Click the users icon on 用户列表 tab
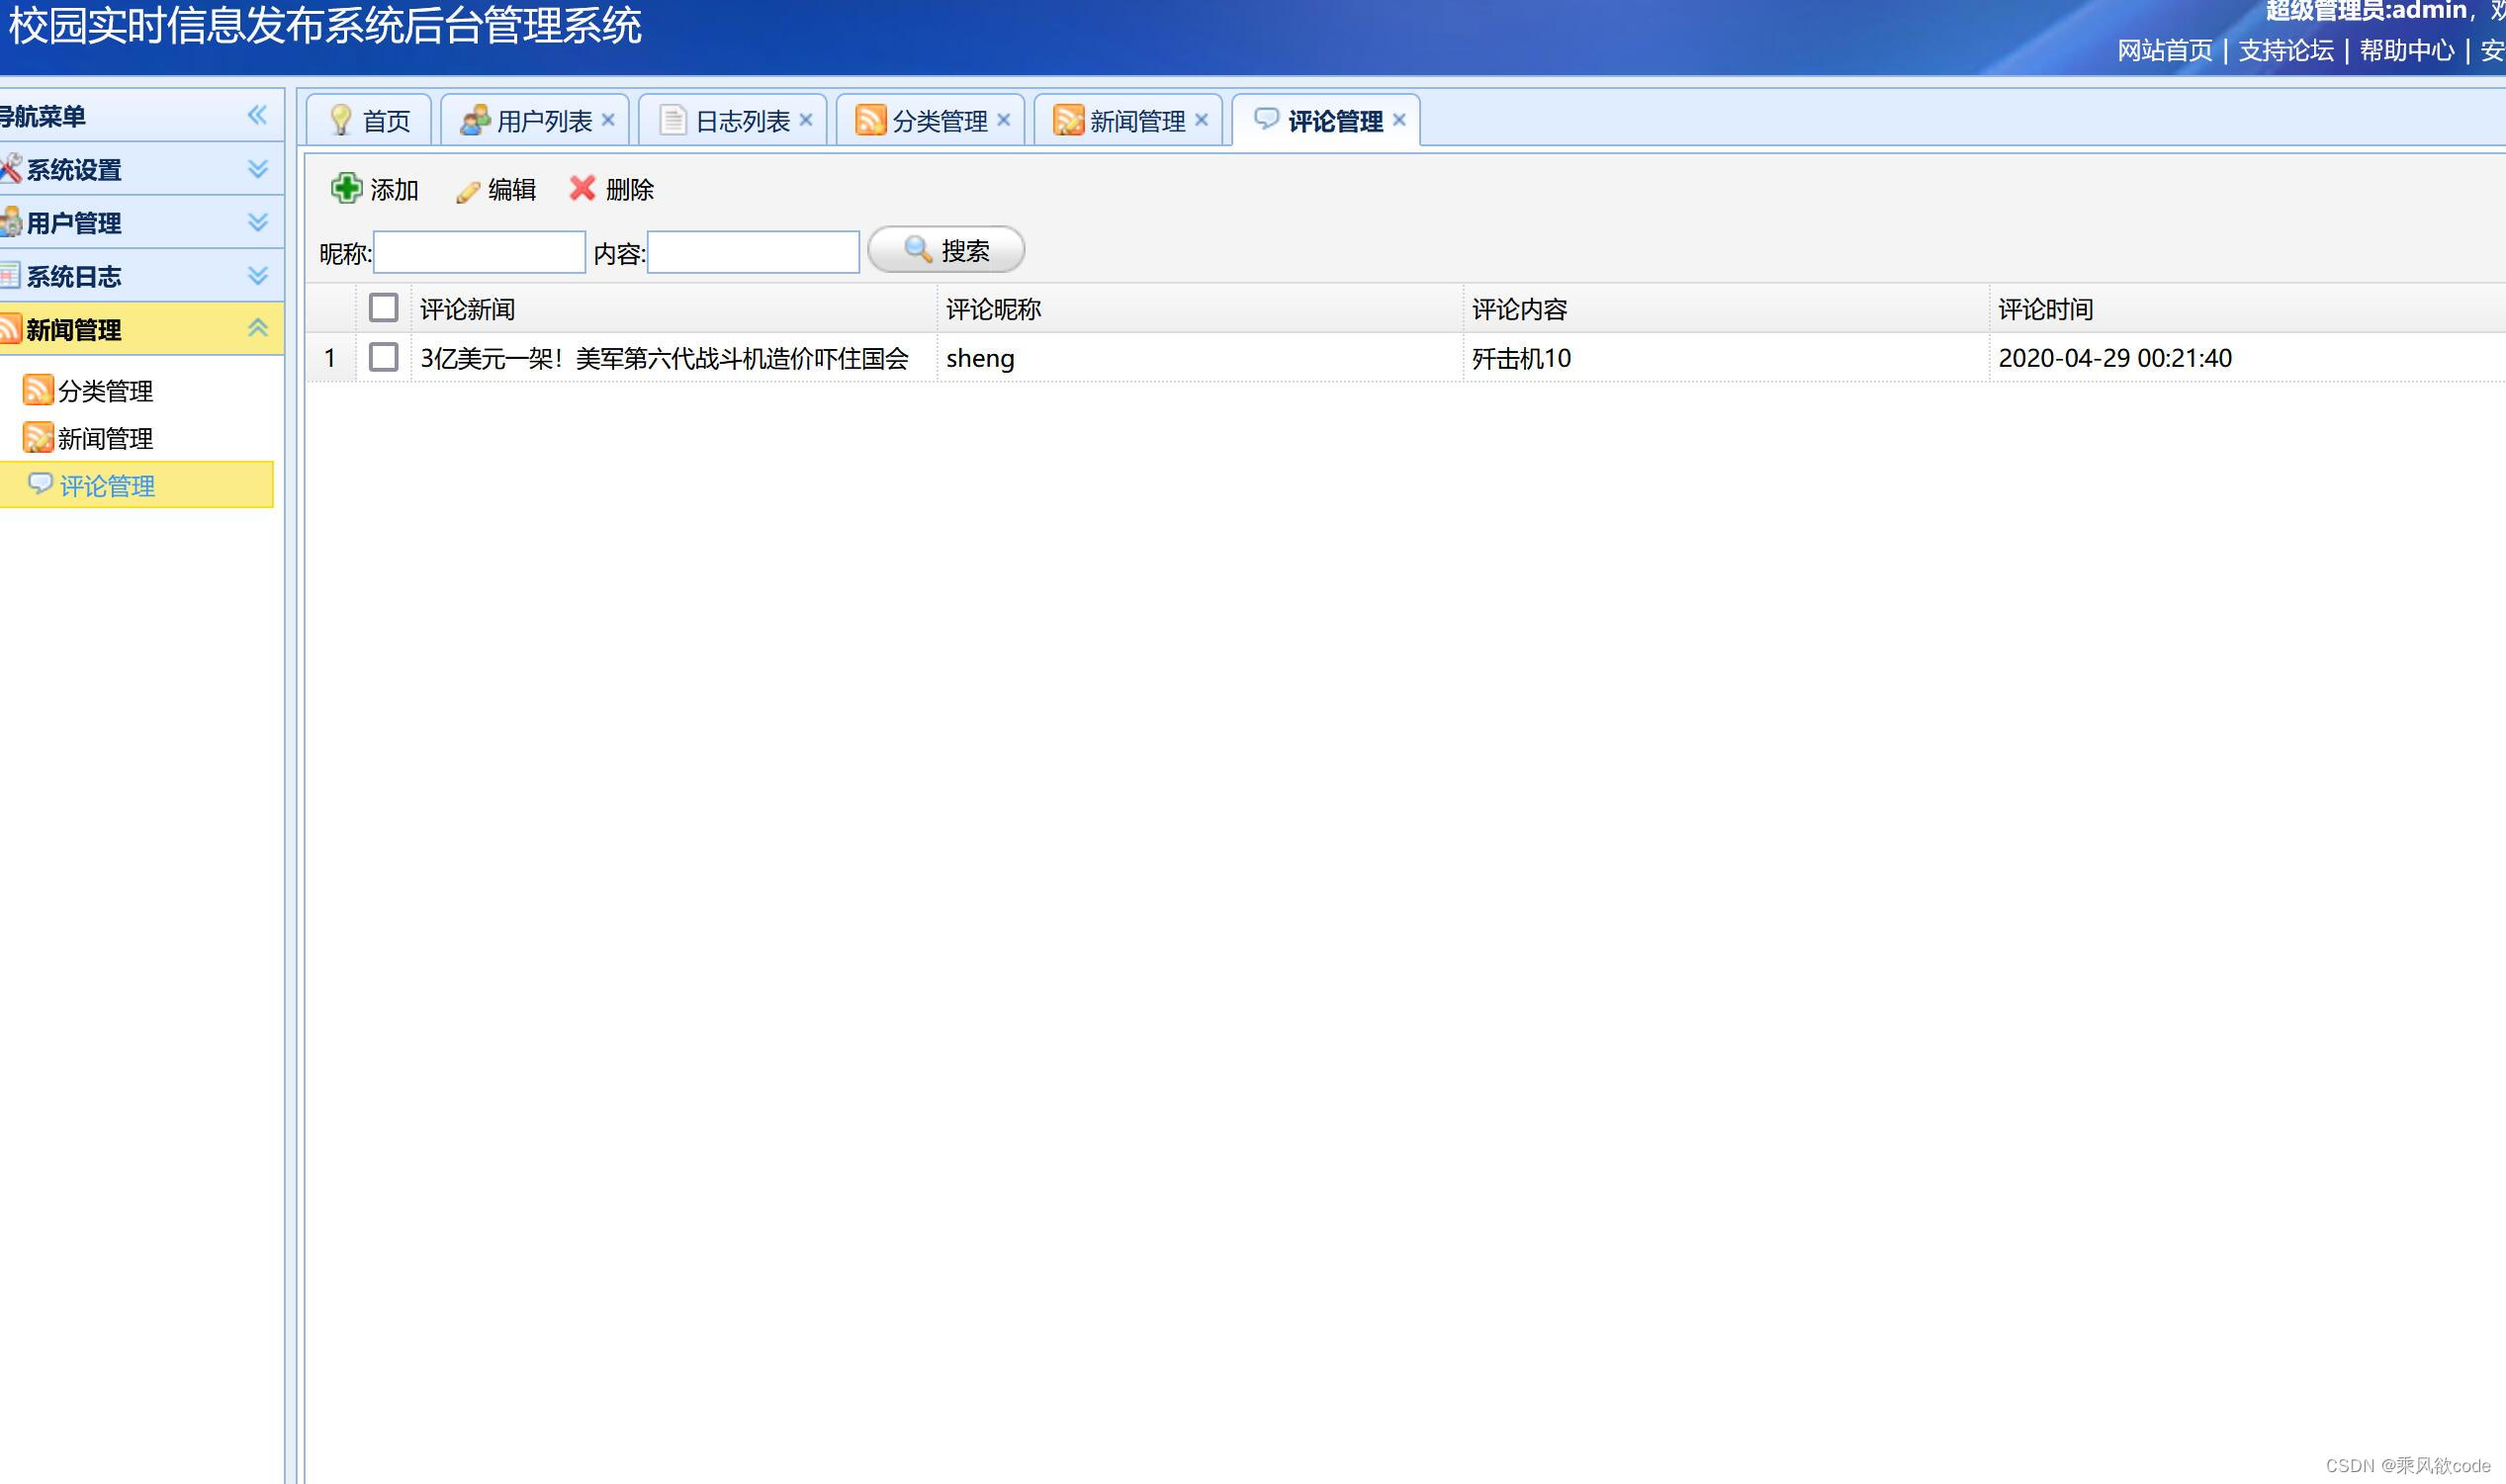Screen dimensions: 2506x1484 [x=474, y=119]
